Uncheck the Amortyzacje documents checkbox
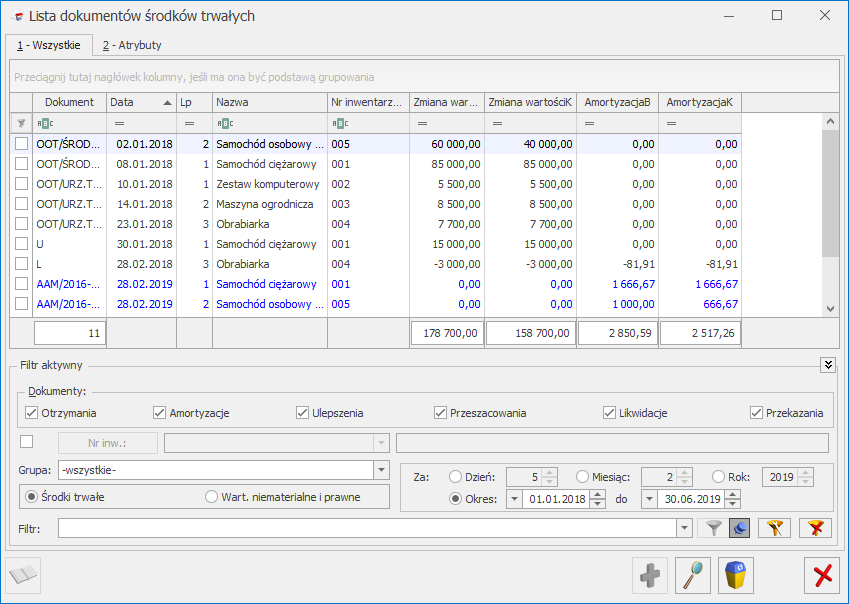Viewport: 849px width, 604px height. (160, 413)
